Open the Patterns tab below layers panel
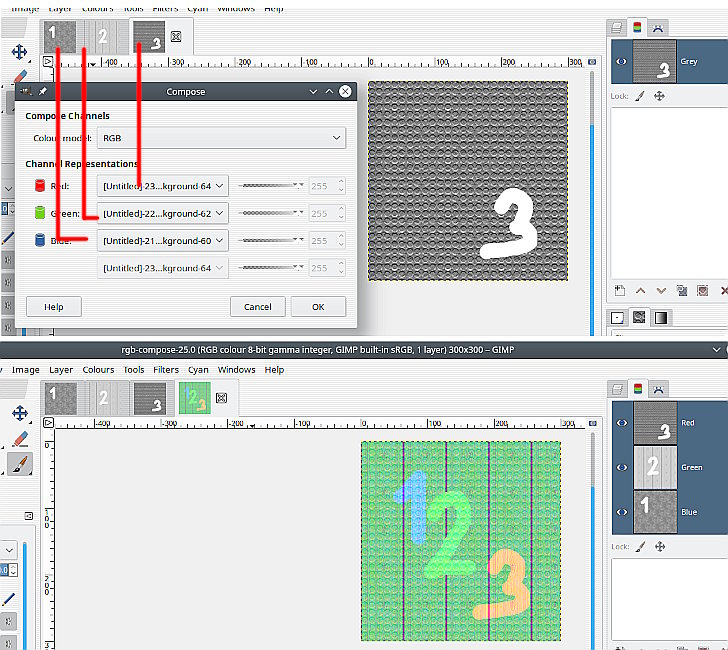The width and height of the screenshot is (728, 650). pos(639,318)
